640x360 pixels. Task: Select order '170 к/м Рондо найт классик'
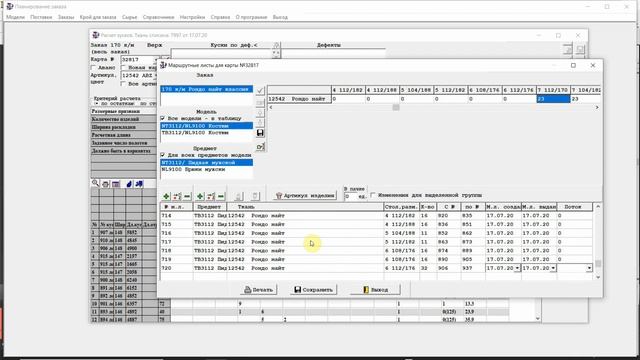pos(207,89)
